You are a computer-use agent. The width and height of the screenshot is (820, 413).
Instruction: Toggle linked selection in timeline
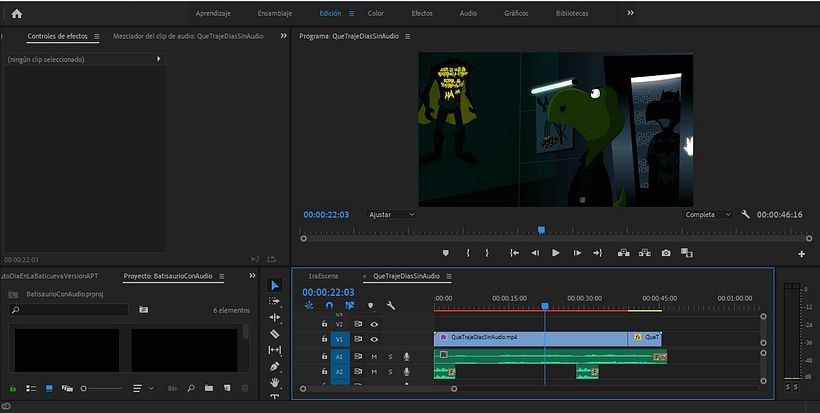pyautogui.click(x=350, y=305)
